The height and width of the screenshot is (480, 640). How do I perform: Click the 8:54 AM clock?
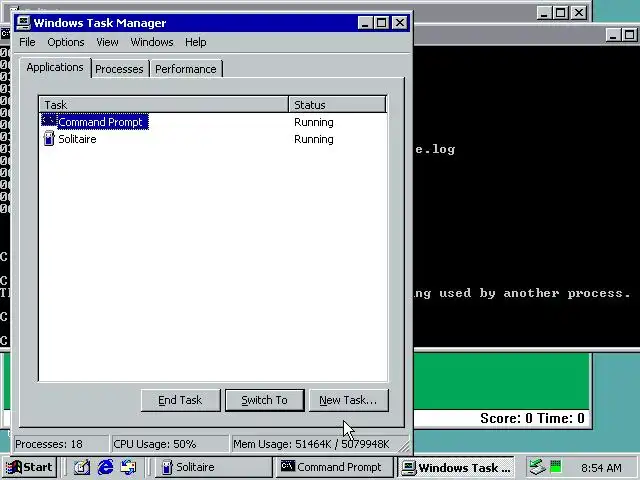pos(601,467)
